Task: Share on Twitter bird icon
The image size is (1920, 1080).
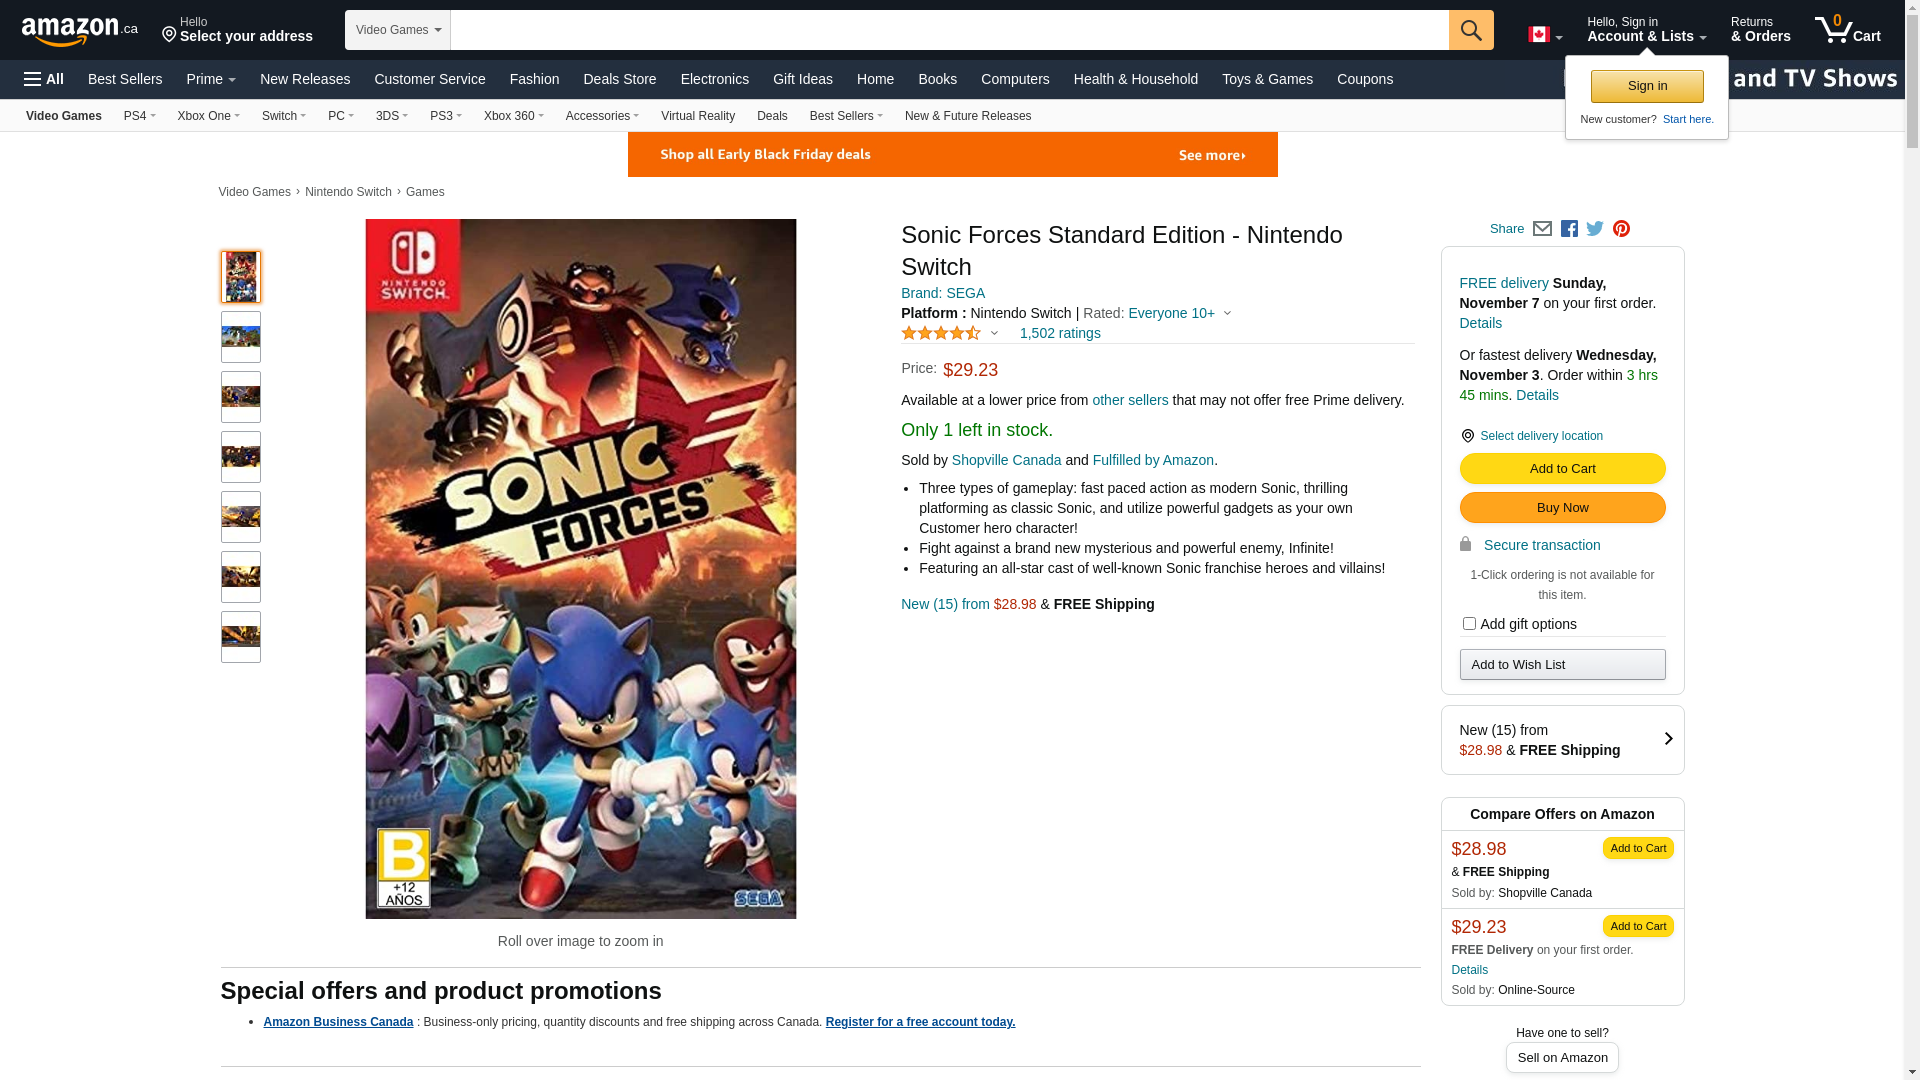Action: [1595, 229]
